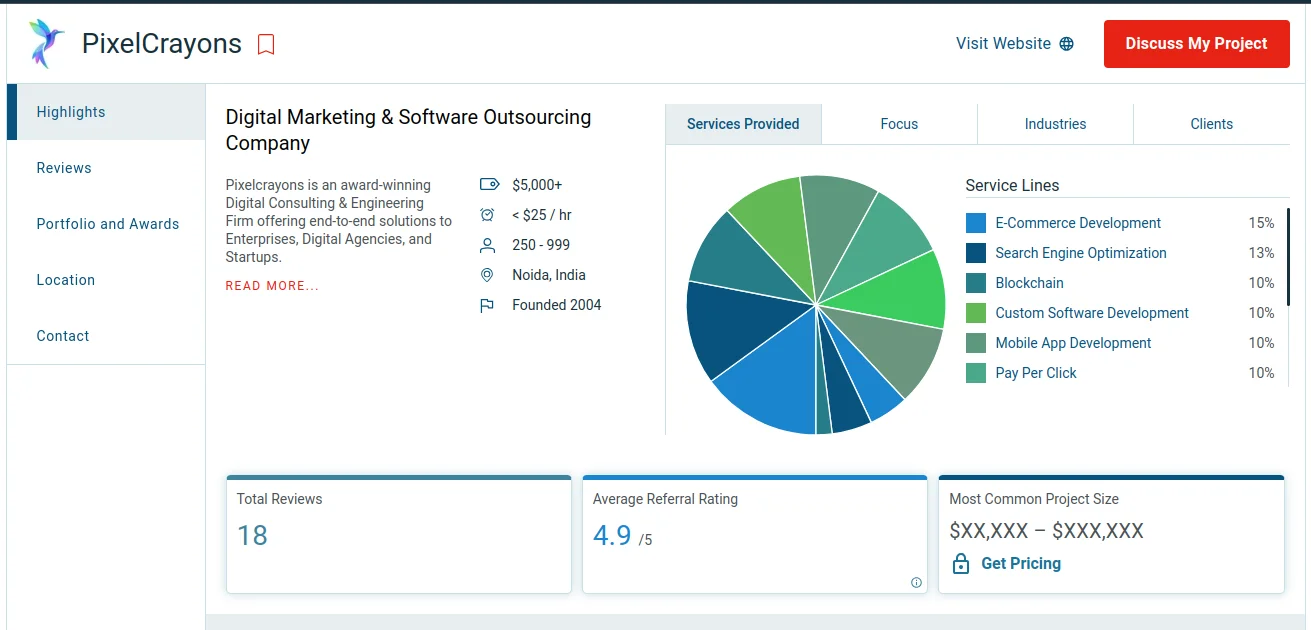
Task: Jump to the Contact section
Action: click(106, 336)
